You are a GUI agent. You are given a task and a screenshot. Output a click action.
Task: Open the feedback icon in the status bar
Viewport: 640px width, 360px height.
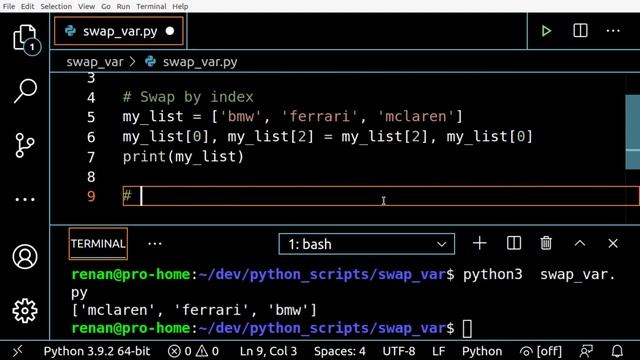(x=586, y=351)
